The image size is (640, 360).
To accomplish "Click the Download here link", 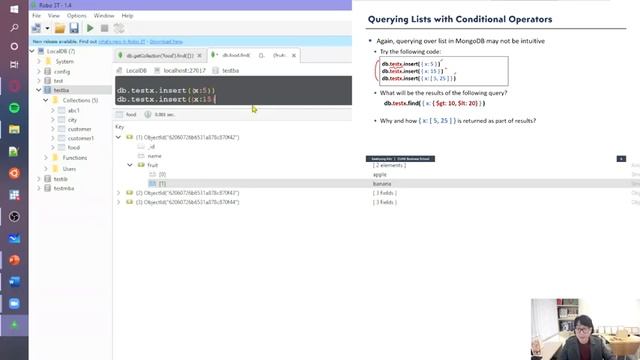I will coord(166,42).
